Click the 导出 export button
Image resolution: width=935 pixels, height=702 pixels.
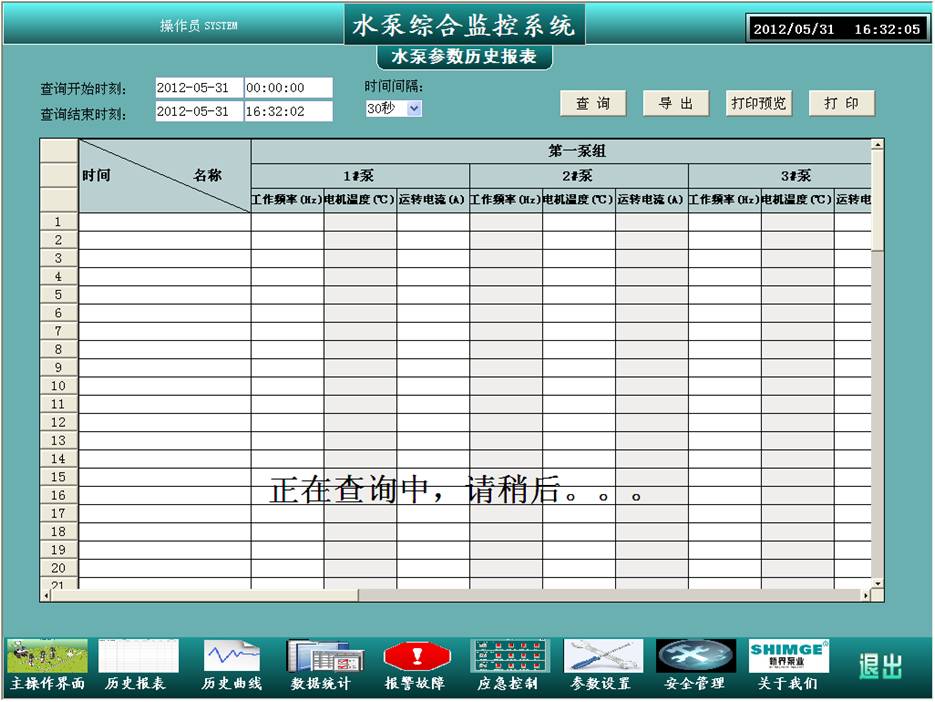tap(676, 103)
